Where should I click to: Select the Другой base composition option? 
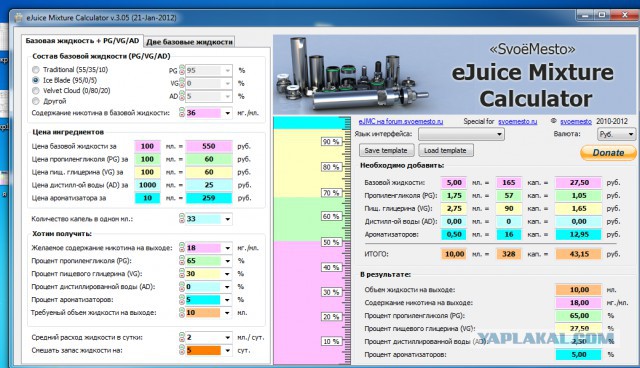(36, 101)
